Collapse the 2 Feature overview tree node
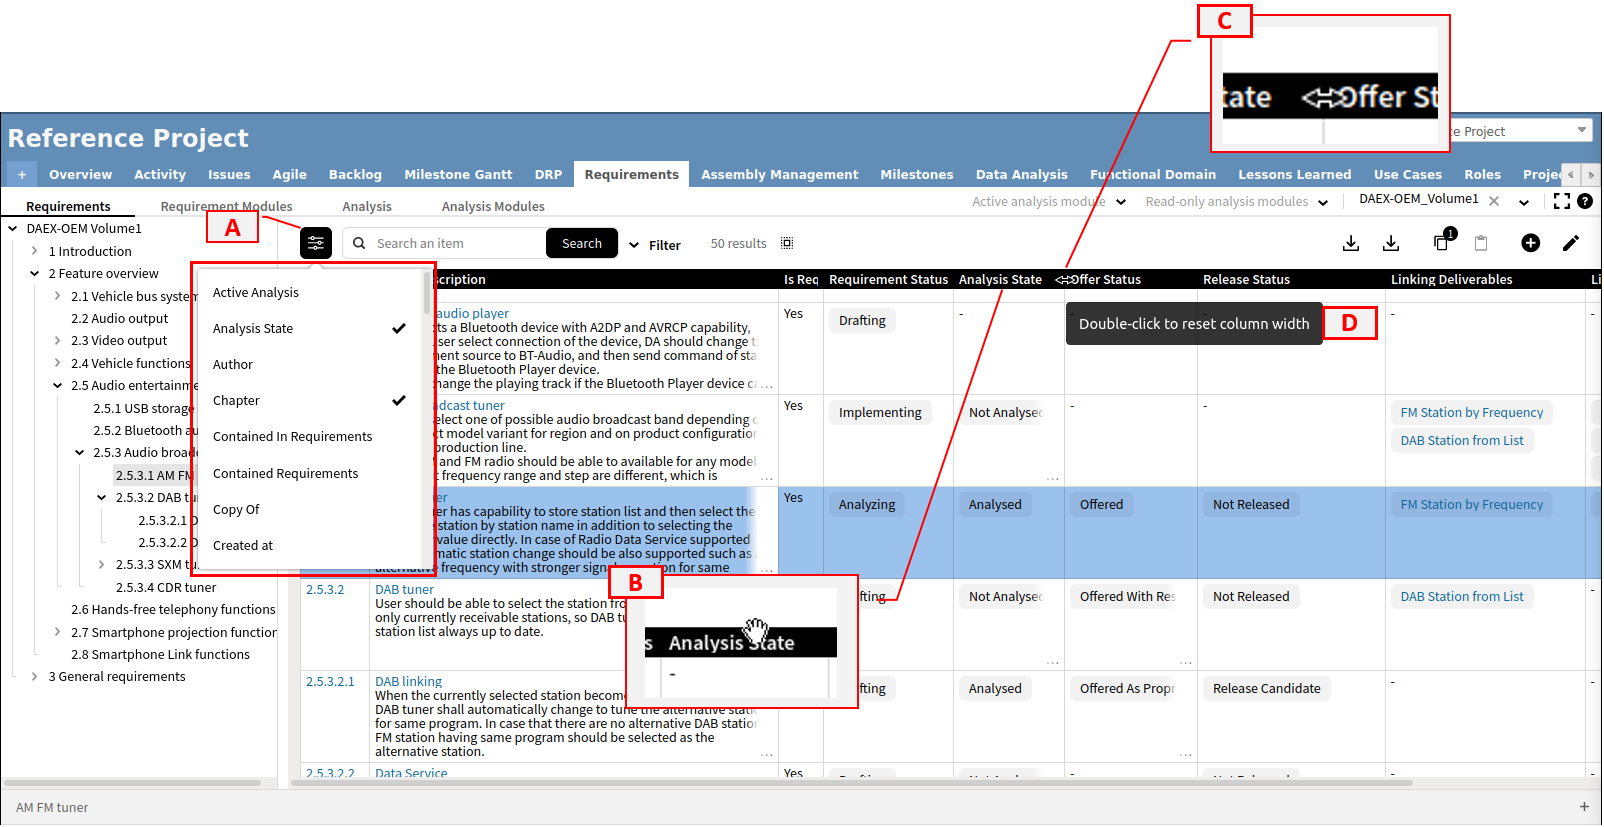1604x827 pixels. point(35,273)
